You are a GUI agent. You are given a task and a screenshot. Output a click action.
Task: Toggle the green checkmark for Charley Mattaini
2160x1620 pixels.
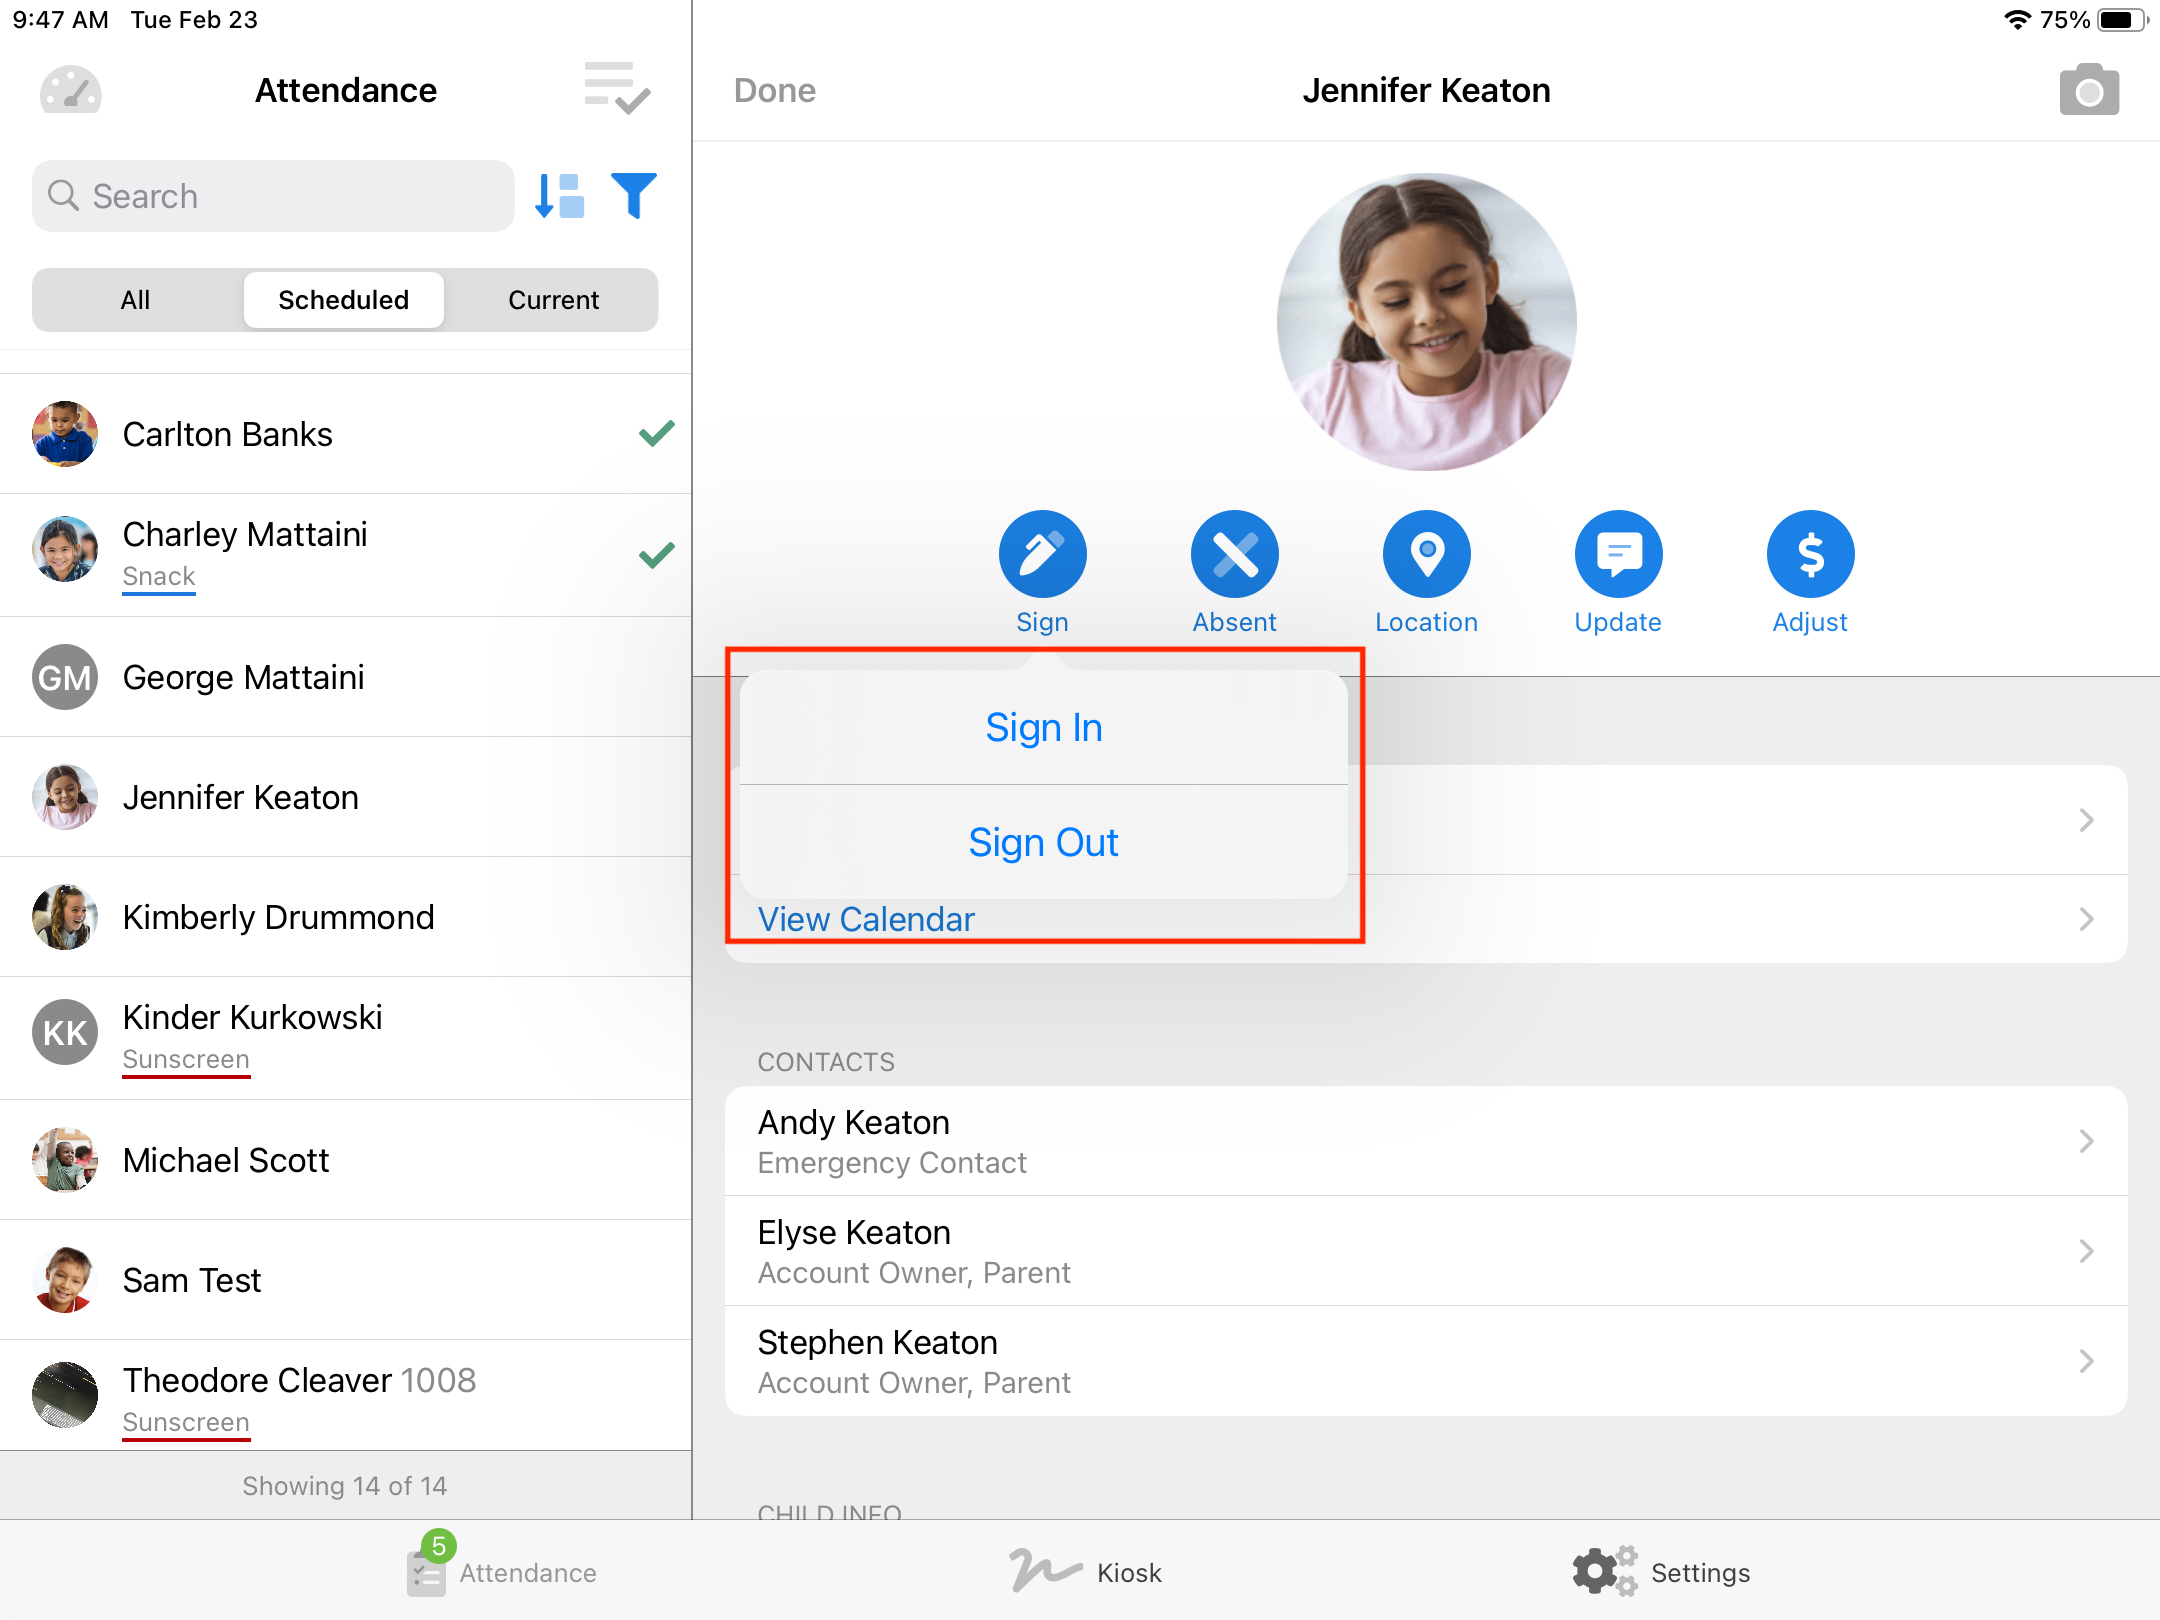657,554
